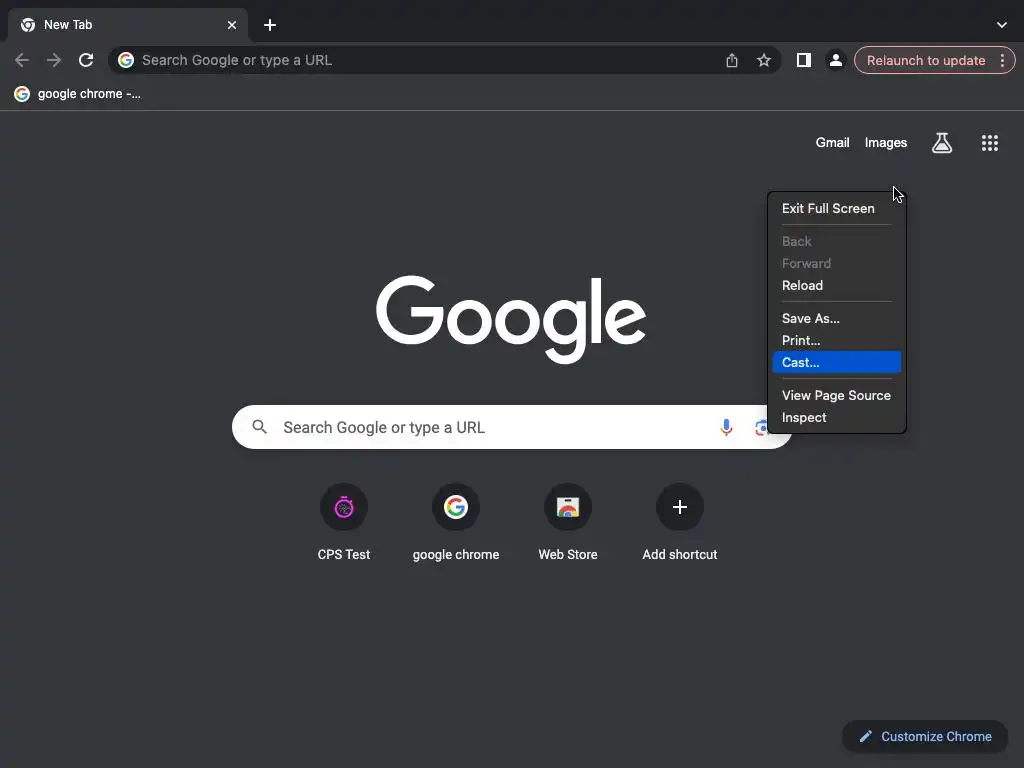Switch to the New Tab tab

[x=127, y=25]
